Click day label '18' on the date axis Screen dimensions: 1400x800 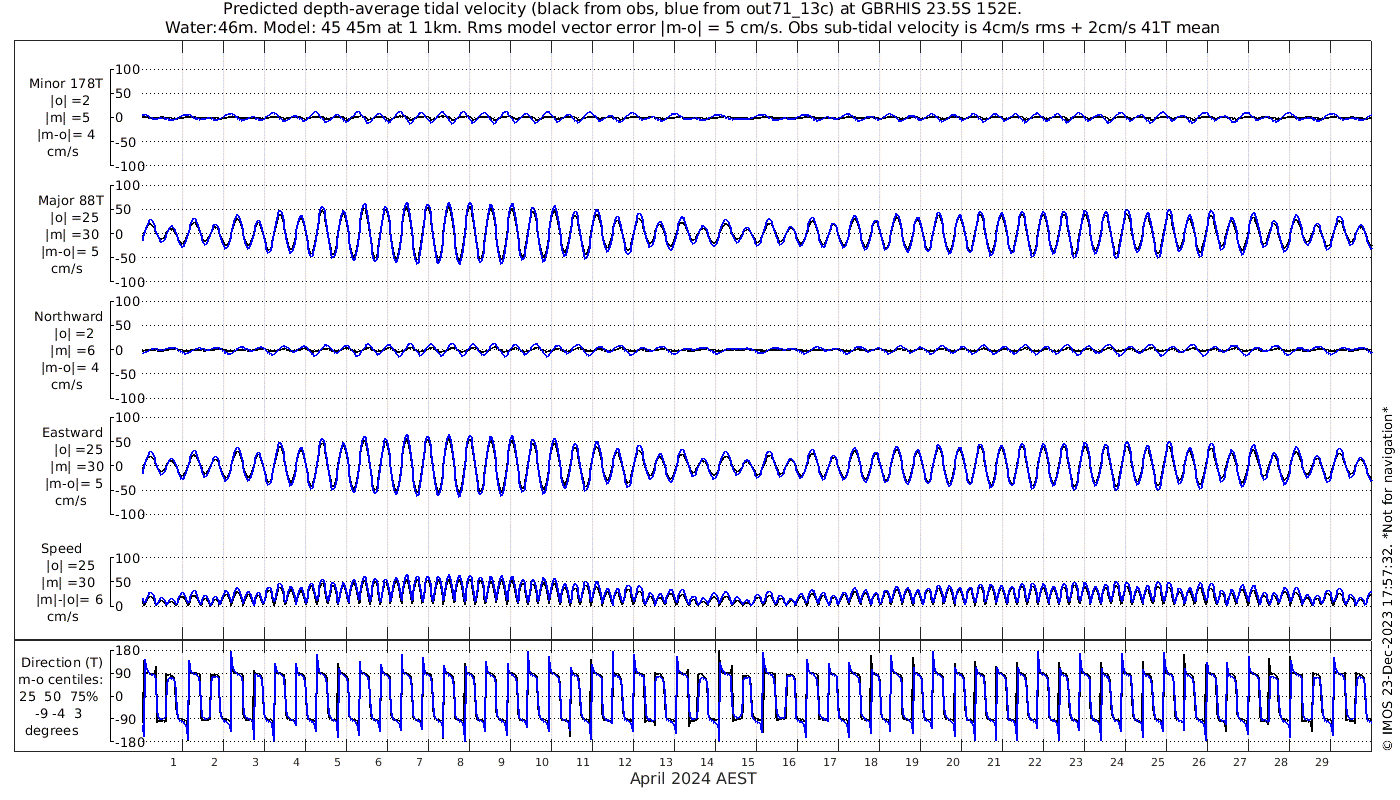click(870, 762)
